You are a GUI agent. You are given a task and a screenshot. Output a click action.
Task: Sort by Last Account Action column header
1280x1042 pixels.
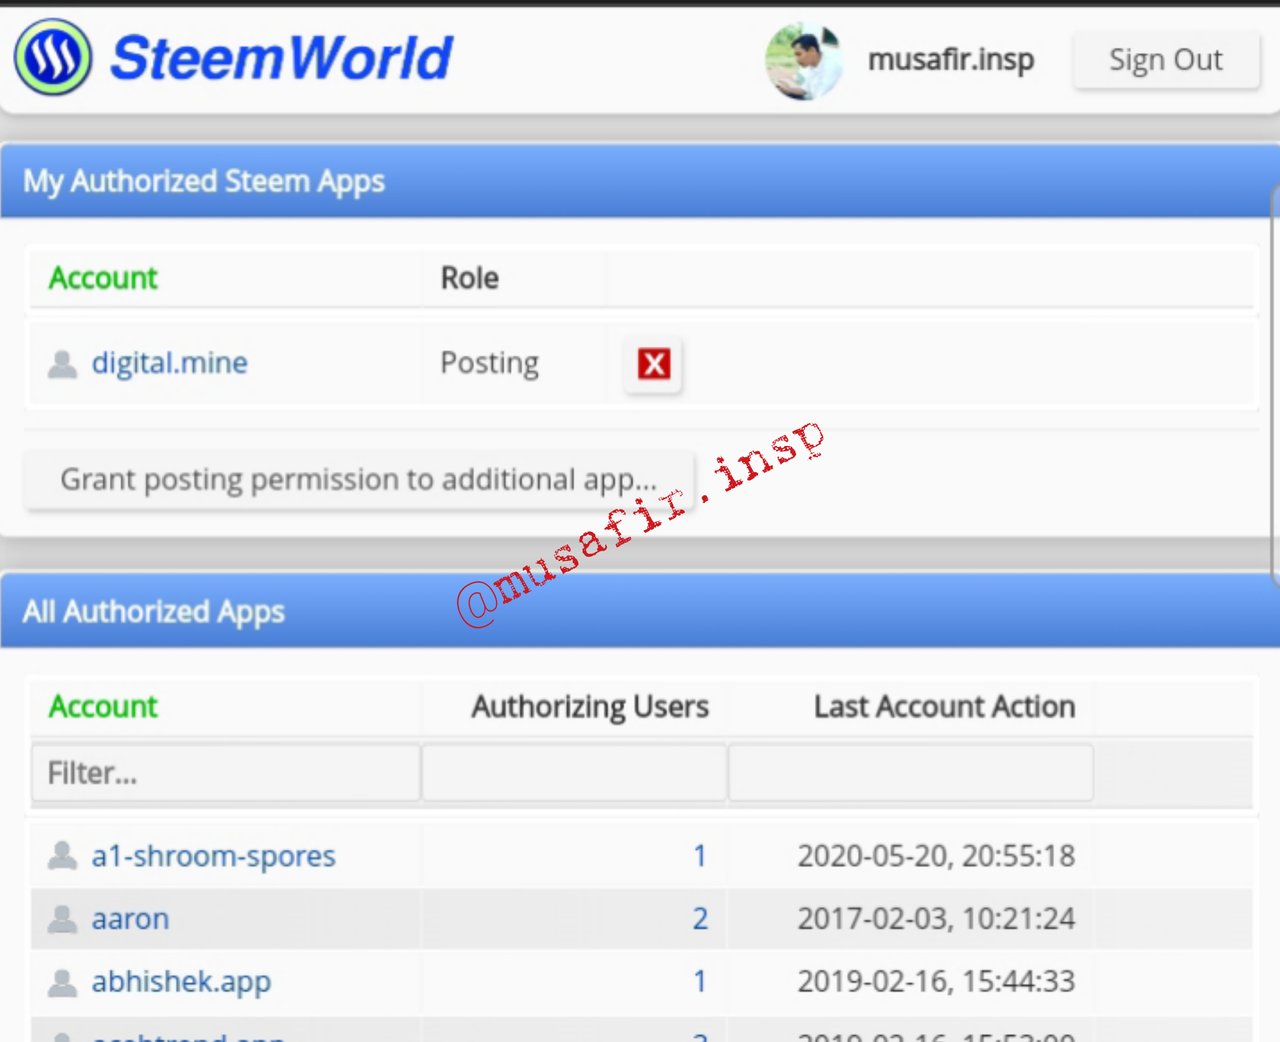[x=944, y=707]
